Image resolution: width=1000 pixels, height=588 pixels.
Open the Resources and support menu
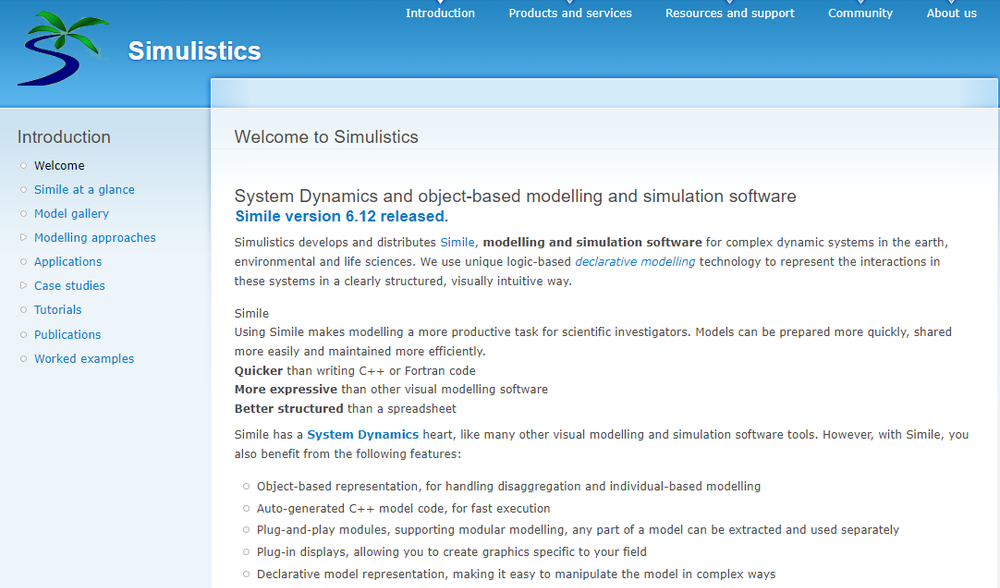[730, 13]
